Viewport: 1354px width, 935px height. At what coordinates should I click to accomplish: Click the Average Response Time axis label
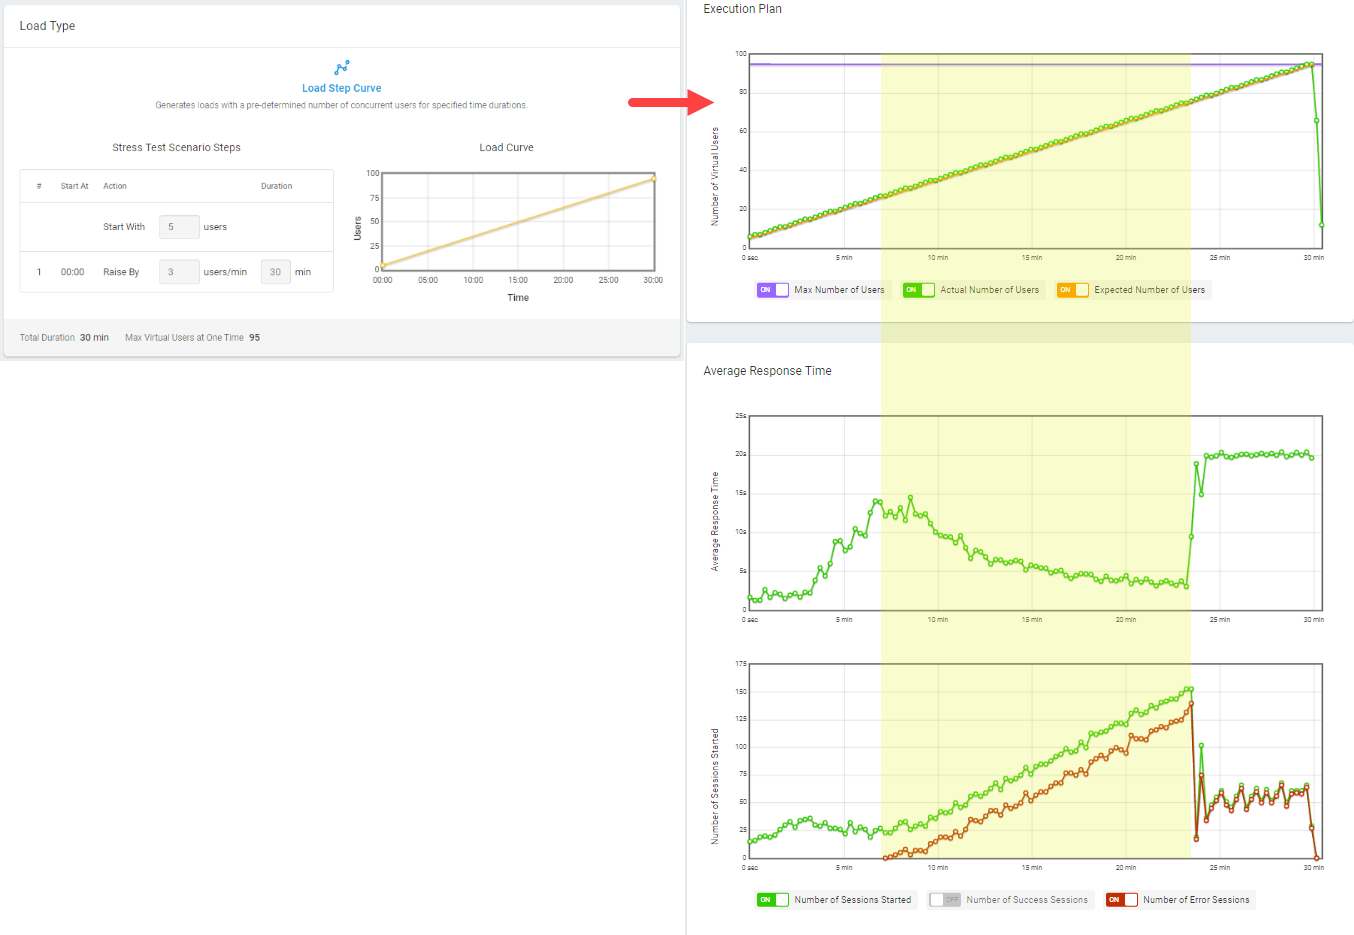(715, 521)
